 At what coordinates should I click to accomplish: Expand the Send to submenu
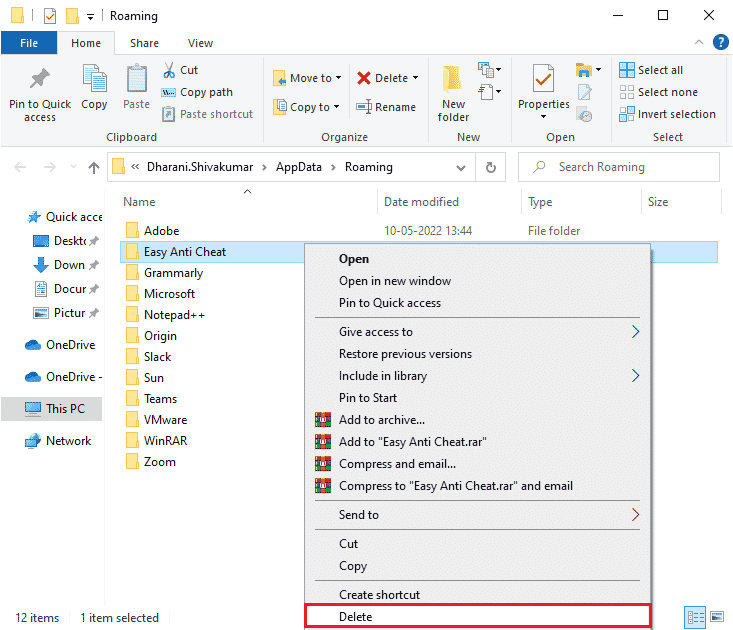point(477,515)
